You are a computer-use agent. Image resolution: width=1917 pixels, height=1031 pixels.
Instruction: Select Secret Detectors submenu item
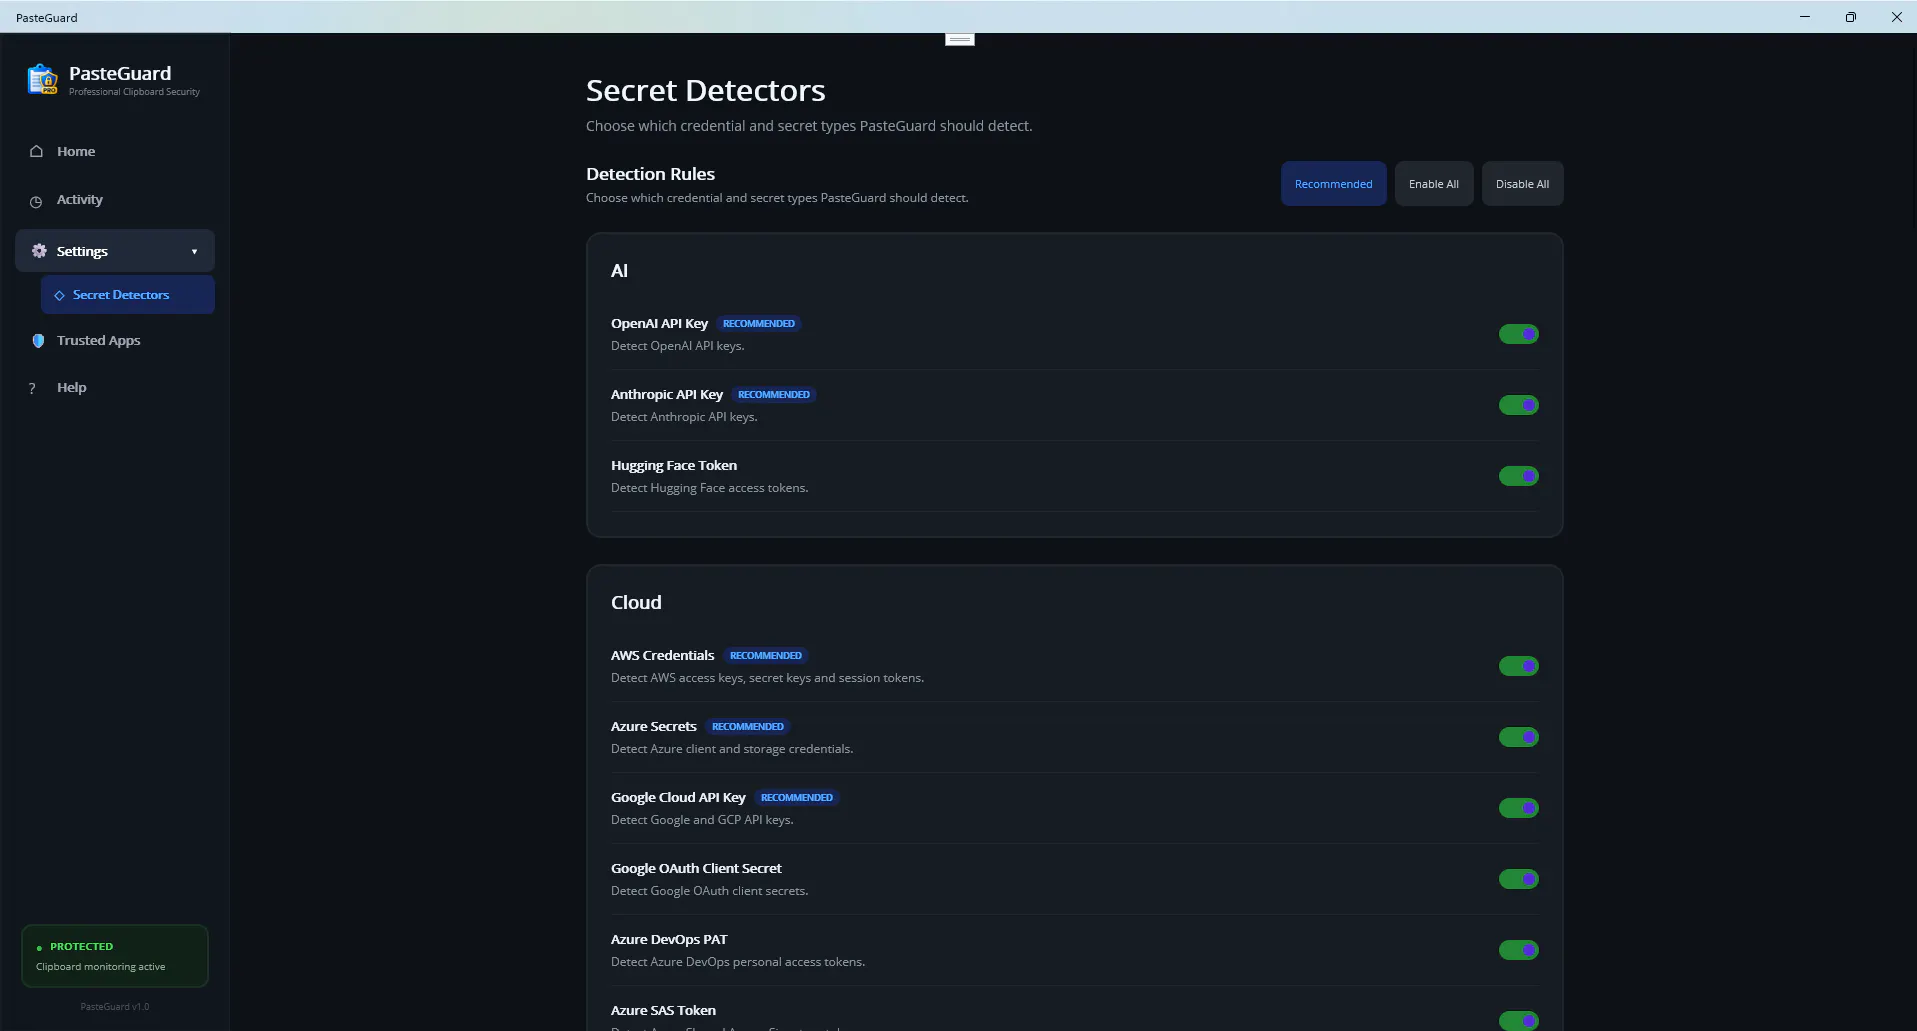click(x=128, y=295)
